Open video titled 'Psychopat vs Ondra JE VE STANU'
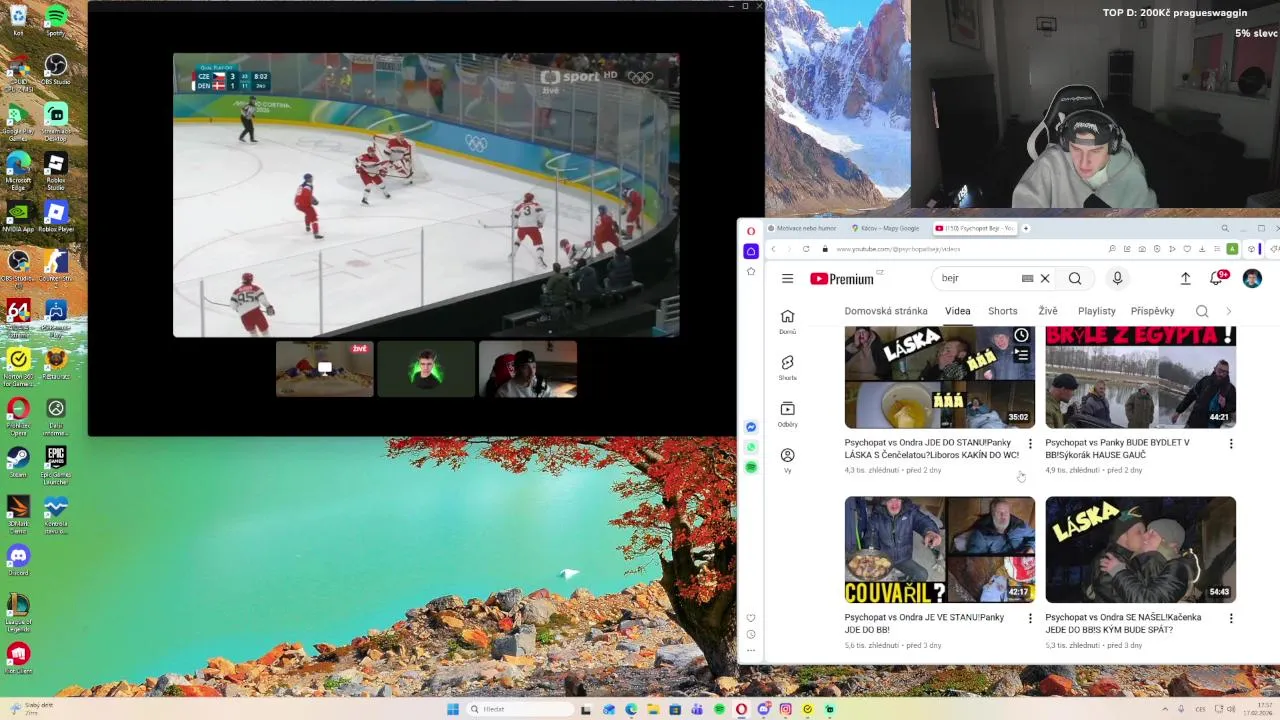1280x720 pixels. click(924, 624)
